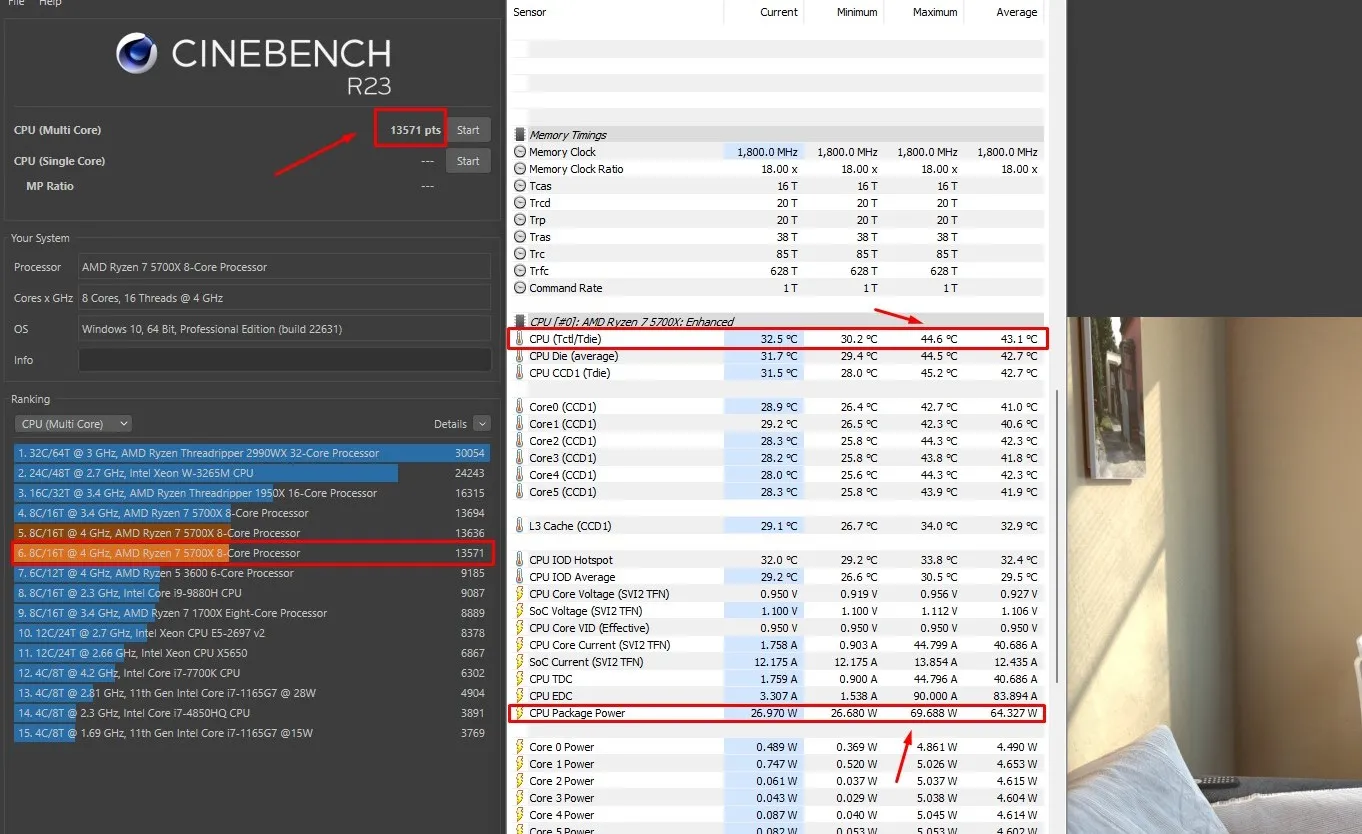Viewport: 1362px width, 834px height.
Task: Click the thermometer icon beside Core0 (CCD1)
Action: 519,407
